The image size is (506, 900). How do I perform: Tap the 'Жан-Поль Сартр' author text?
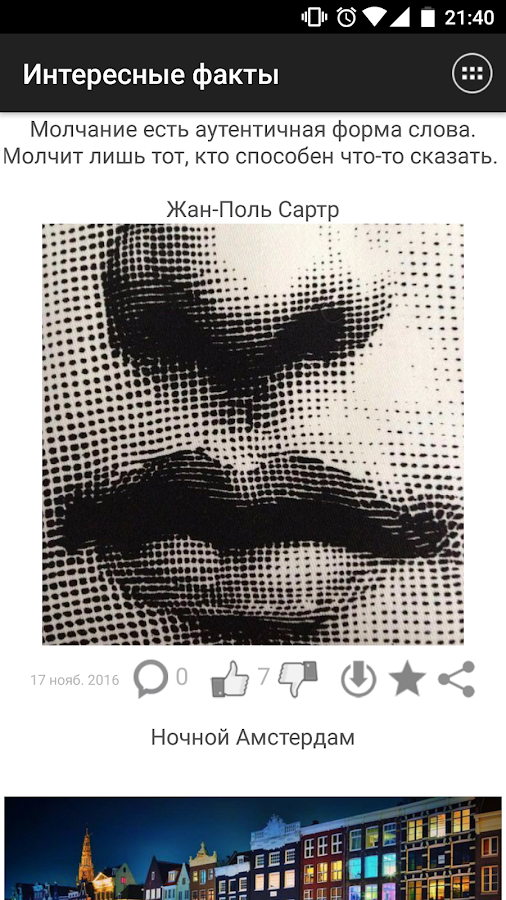[252, 210]
